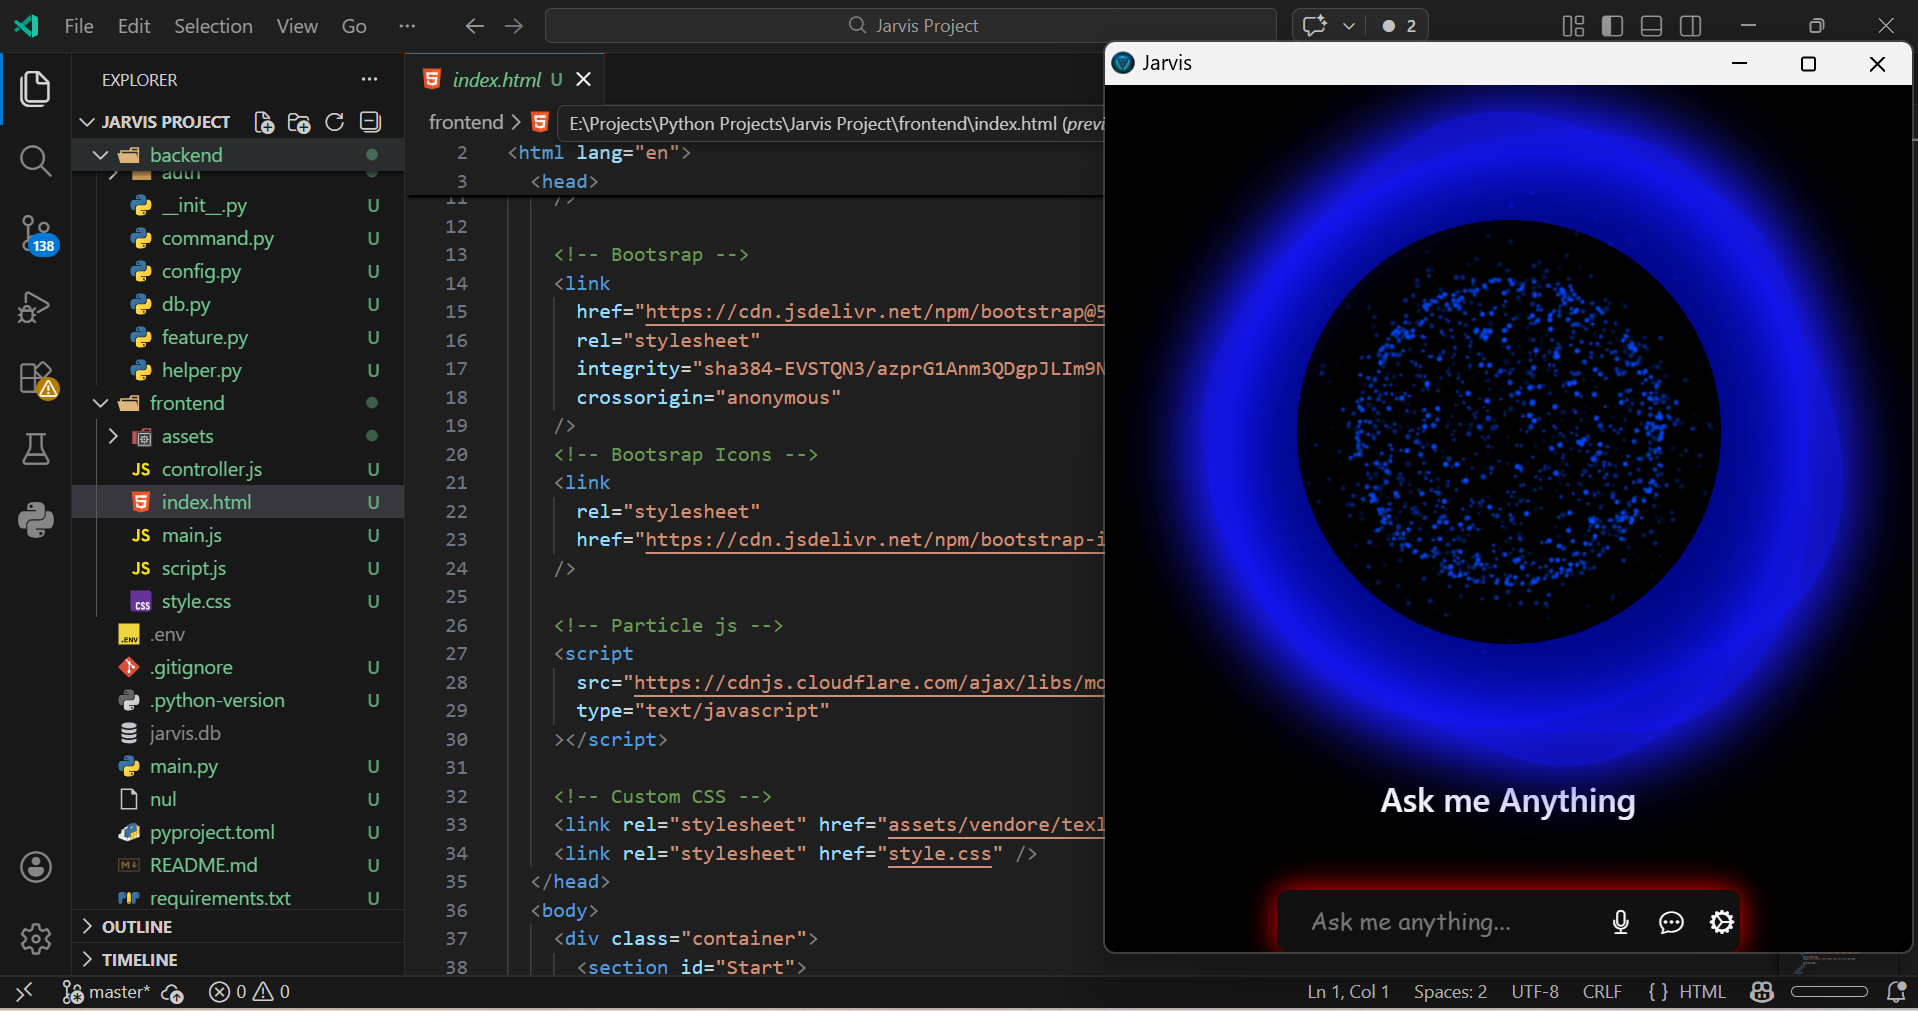
Task: Change the HTML language mode
Action: [x=1701, y=992]
